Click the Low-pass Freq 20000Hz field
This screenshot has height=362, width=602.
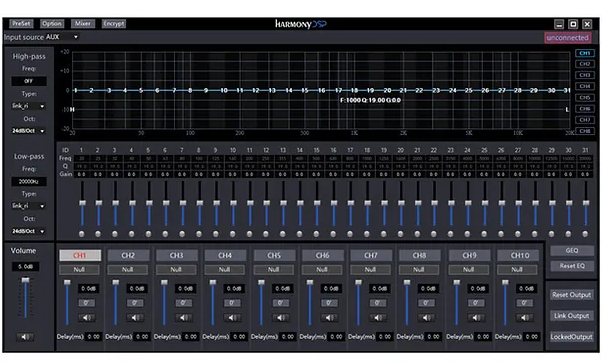pyautogui.click(x=29, y=182)
